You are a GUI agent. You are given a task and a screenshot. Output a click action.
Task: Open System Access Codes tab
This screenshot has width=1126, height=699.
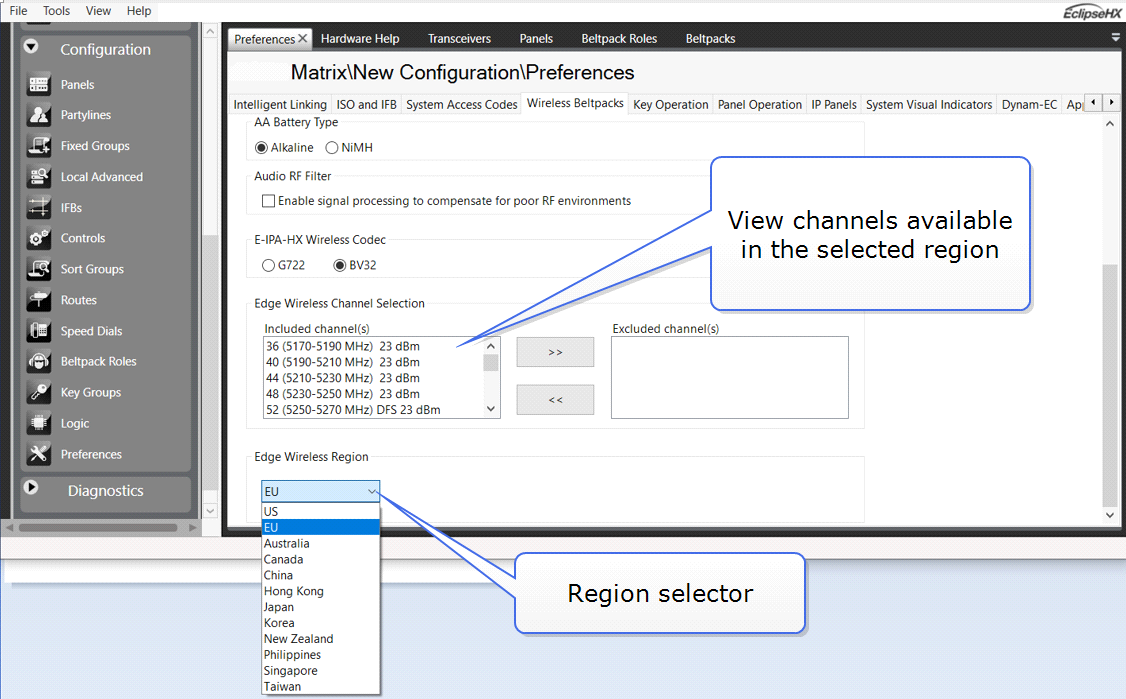pos(462,105)
